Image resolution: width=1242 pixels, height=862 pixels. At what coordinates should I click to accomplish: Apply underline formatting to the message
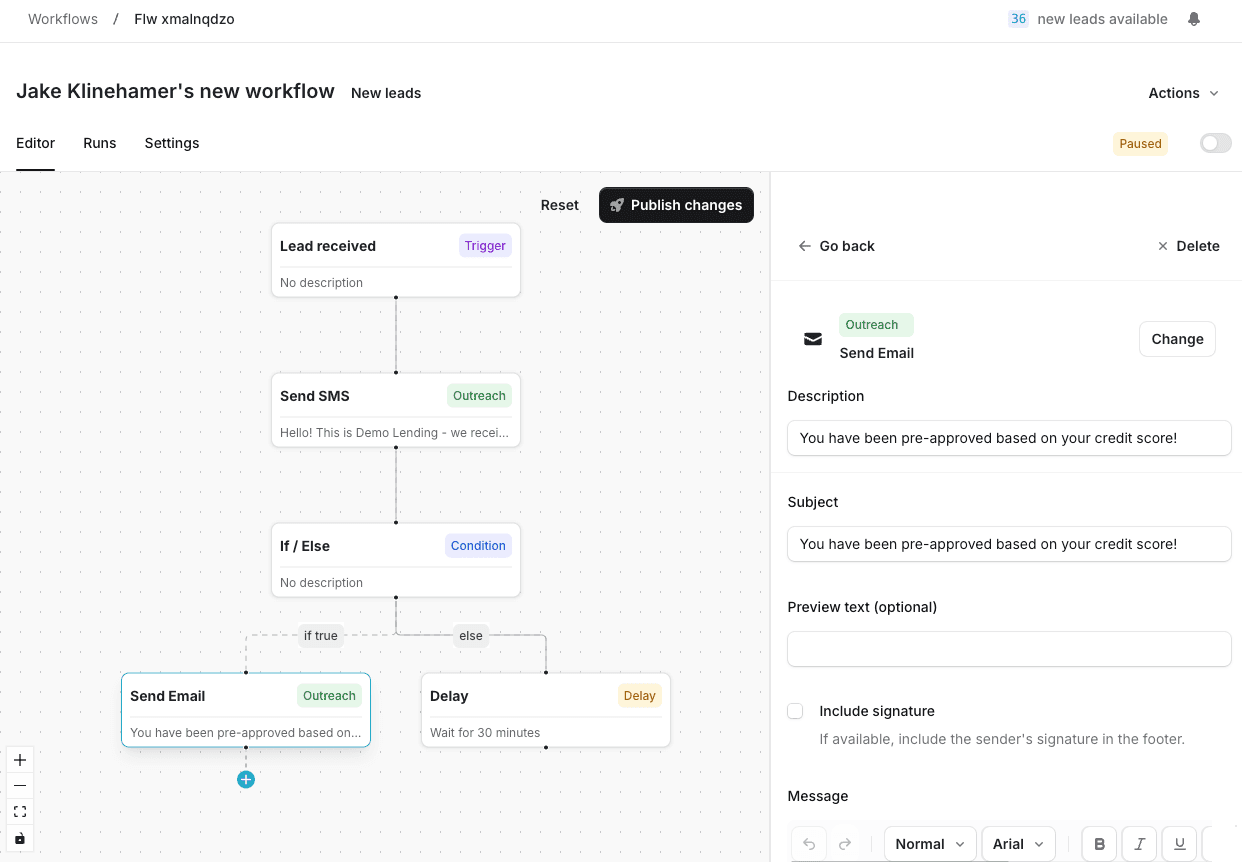pyautogui.click(x=1179, y=844)
